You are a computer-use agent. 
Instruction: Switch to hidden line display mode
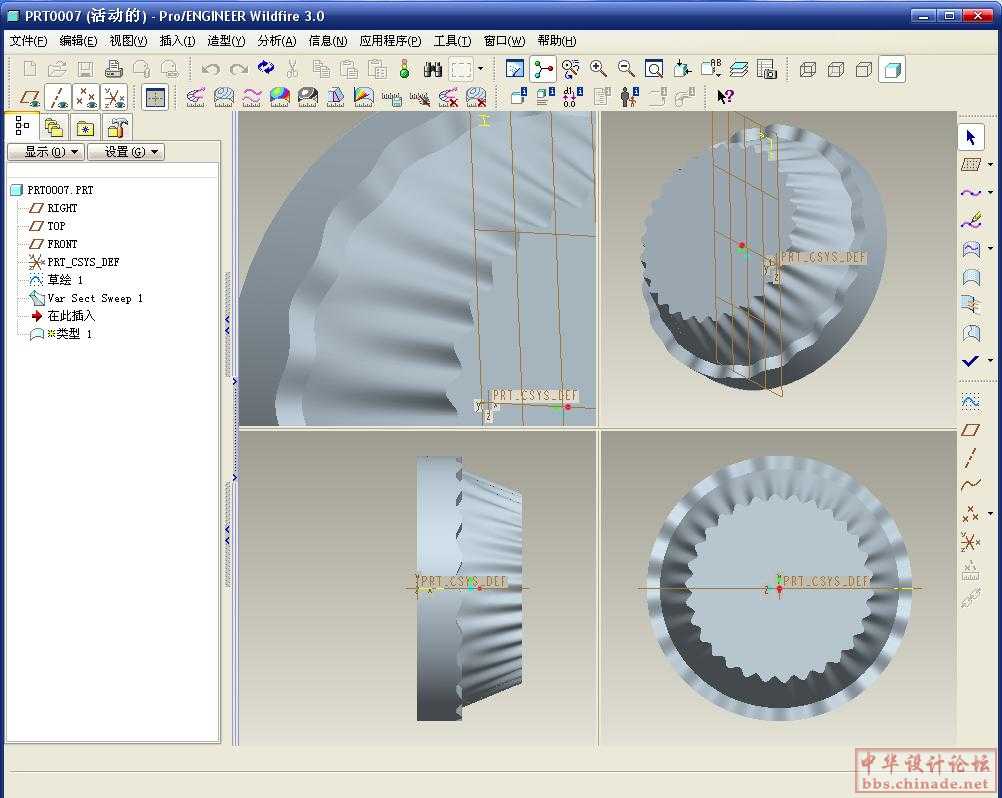point(836,69)
